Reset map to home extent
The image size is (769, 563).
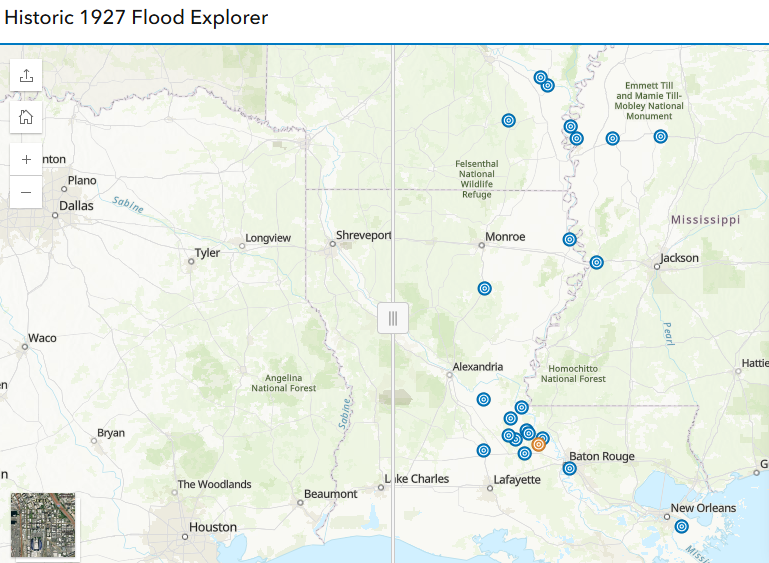[x=26, y=117]
